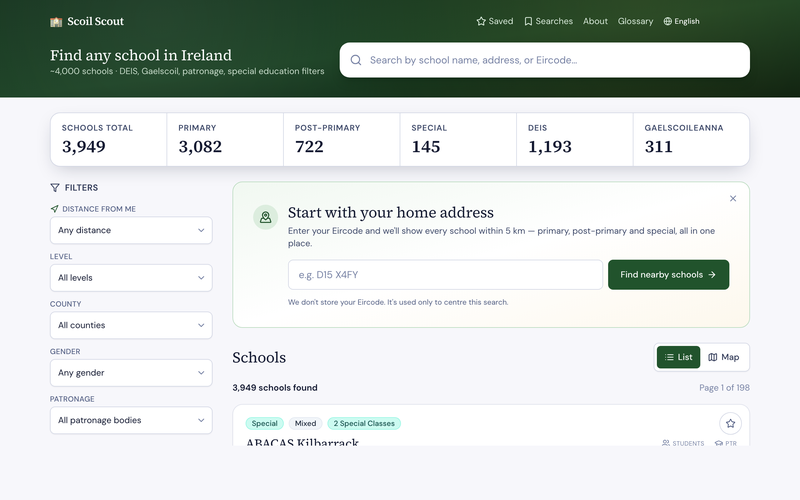Click the Any distance chevron arrow
This screenshot has width=800, height=500.
tap(201, 230)
